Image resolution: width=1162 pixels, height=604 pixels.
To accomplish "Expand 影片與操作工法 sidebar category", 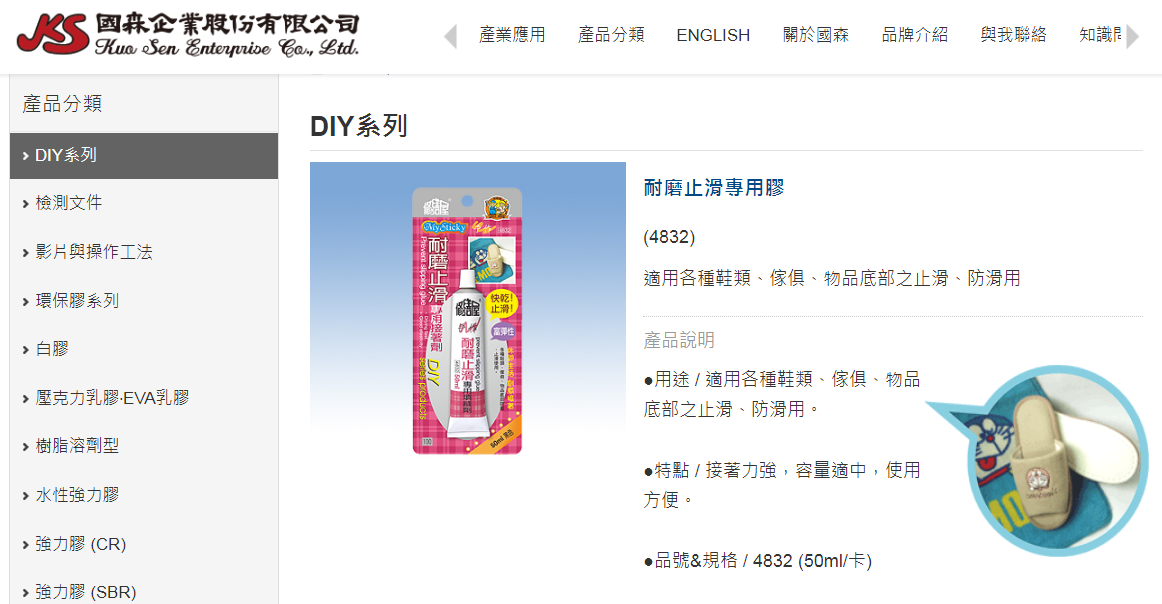I will coord(144,252).
